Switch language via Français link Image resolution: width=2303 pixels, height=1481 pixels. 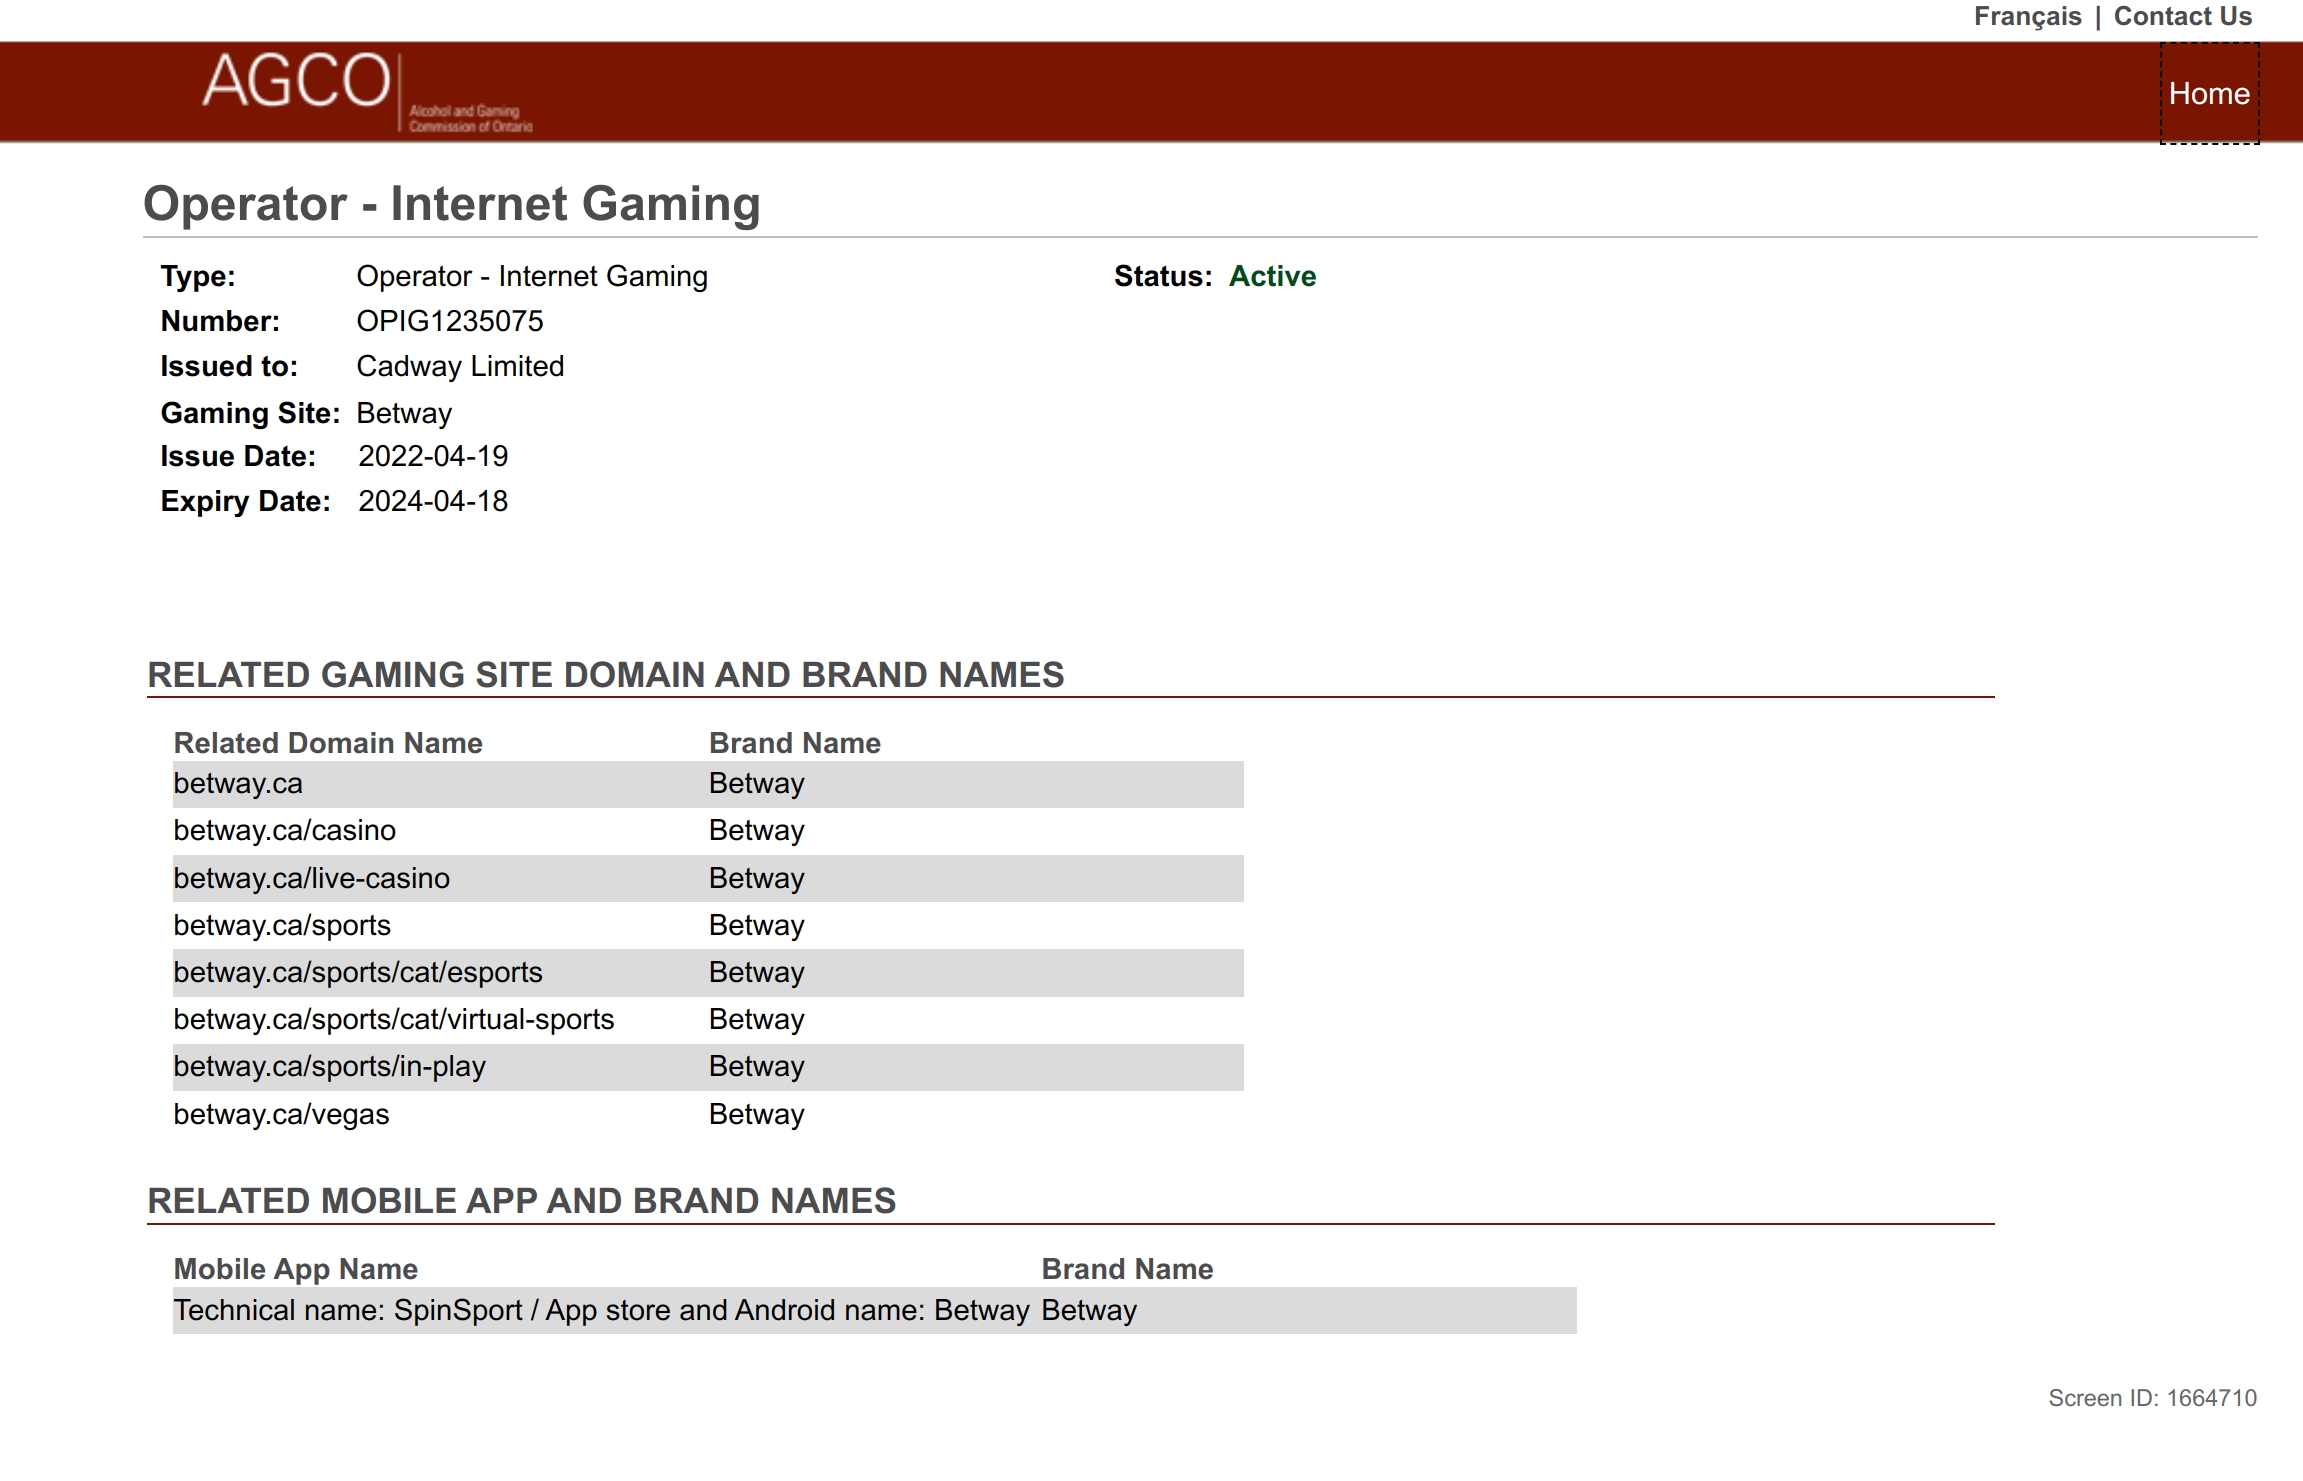(2026, 17)
